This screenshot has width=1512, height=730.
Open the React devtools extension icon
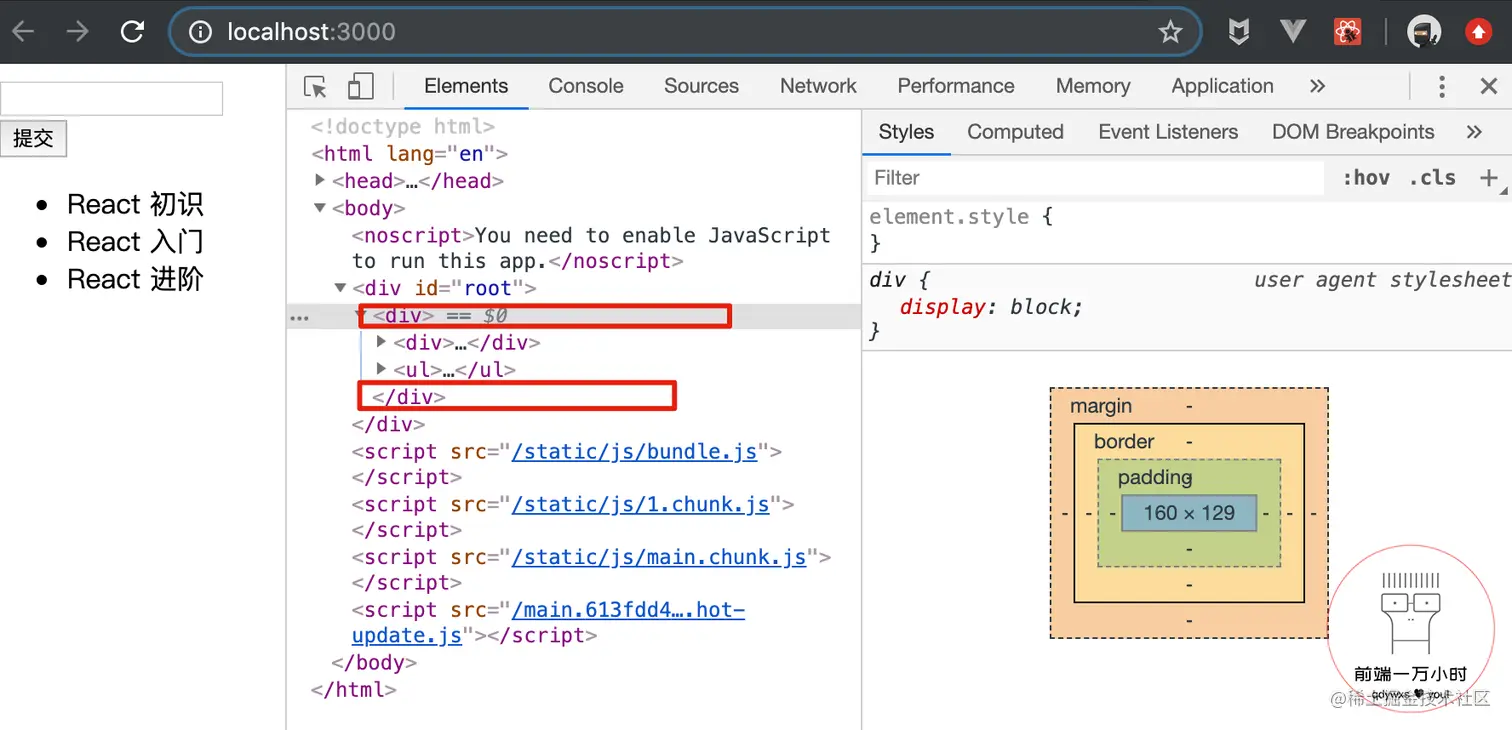tap(1348, 32)
